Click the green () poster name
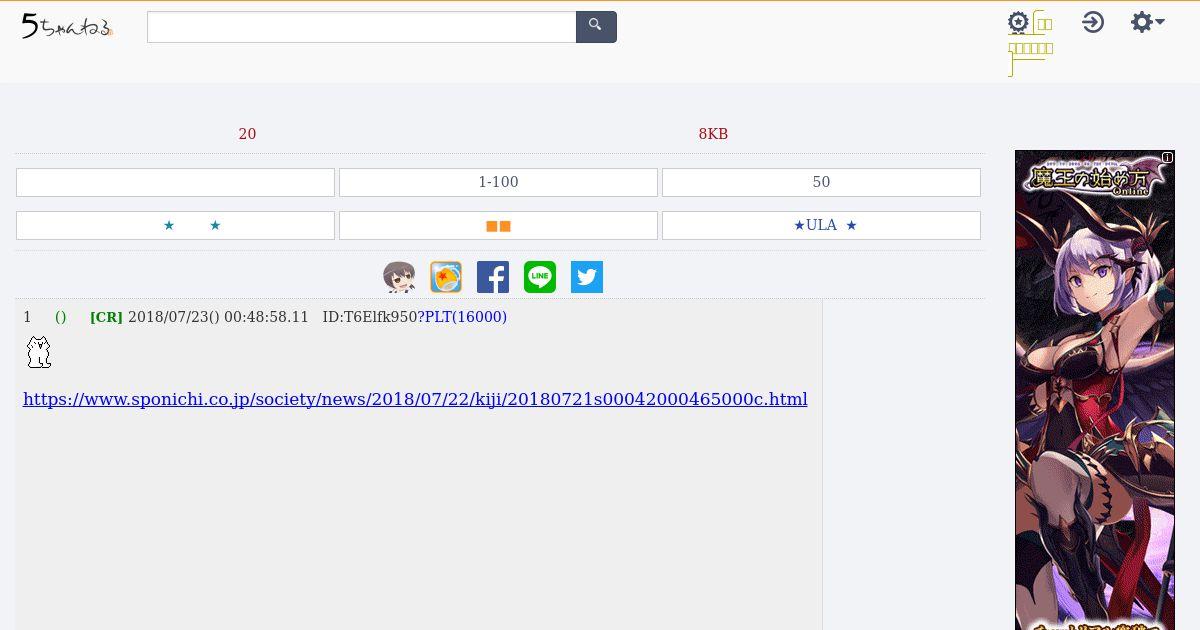 [60, 317]
